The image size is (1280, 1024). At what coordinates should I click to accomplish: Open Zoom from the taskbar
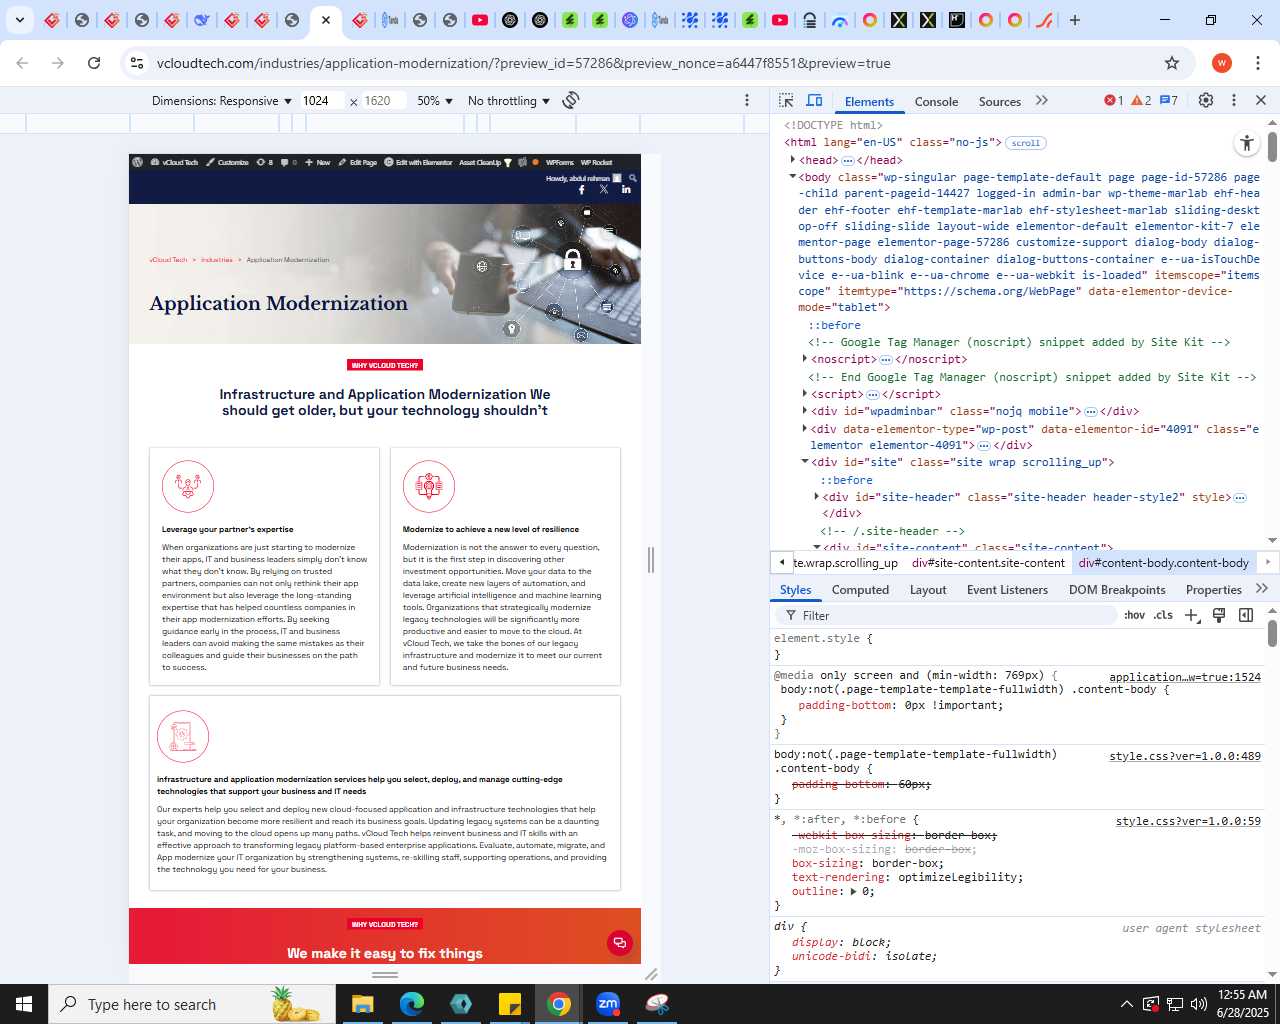[608, 1004]
